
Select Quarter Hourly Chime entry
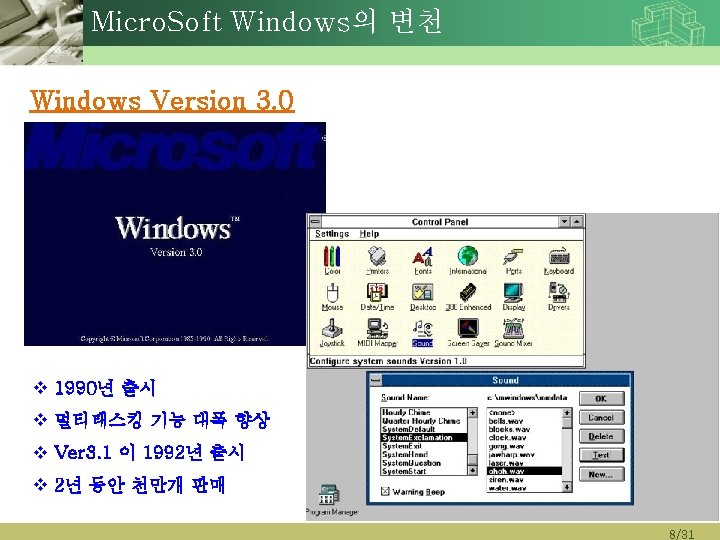point(424,421)
